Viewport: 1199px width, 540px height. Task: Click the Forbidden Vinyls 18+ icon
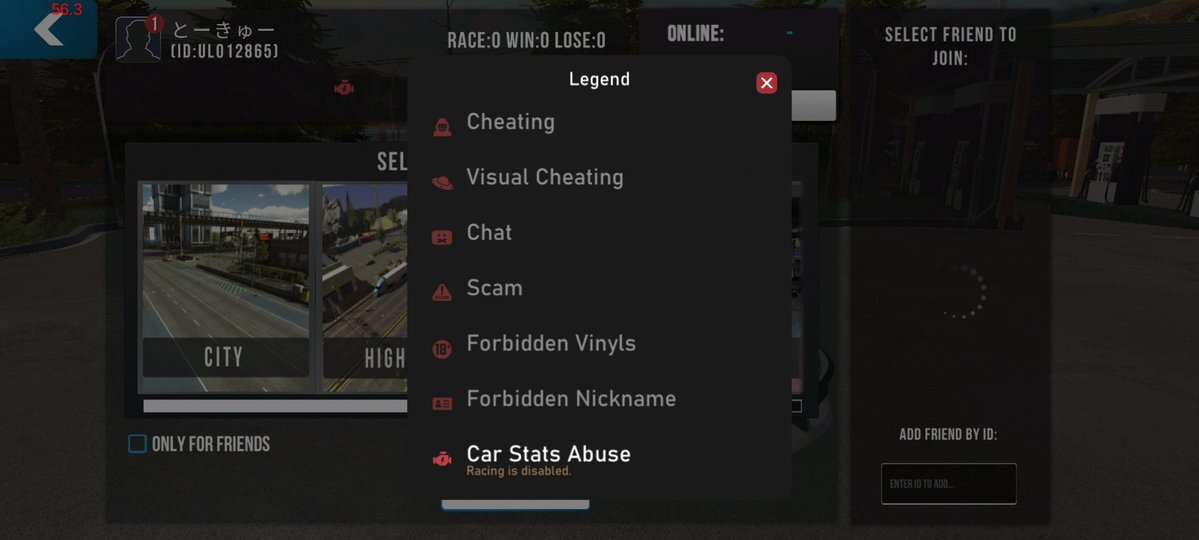[x=442, y=350]
